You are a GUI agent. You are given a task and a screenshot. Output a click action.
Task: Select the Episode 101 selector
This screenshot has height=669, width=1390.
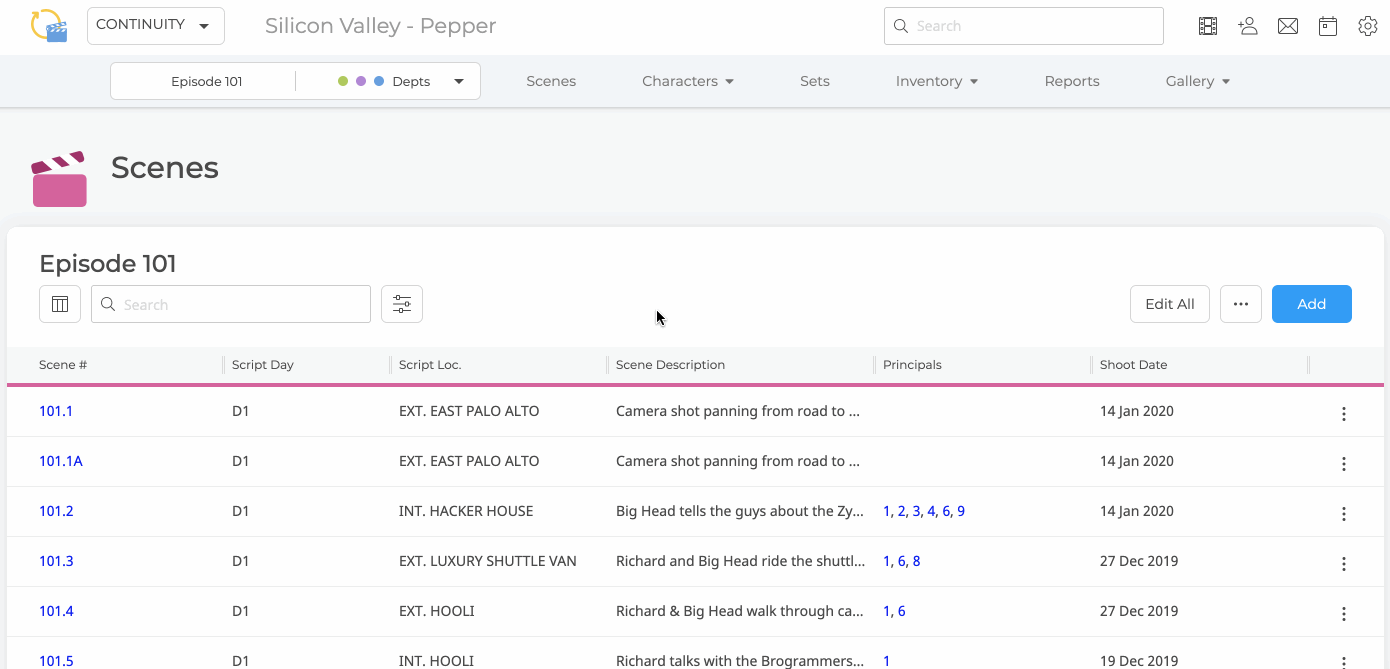coord(206,82)
